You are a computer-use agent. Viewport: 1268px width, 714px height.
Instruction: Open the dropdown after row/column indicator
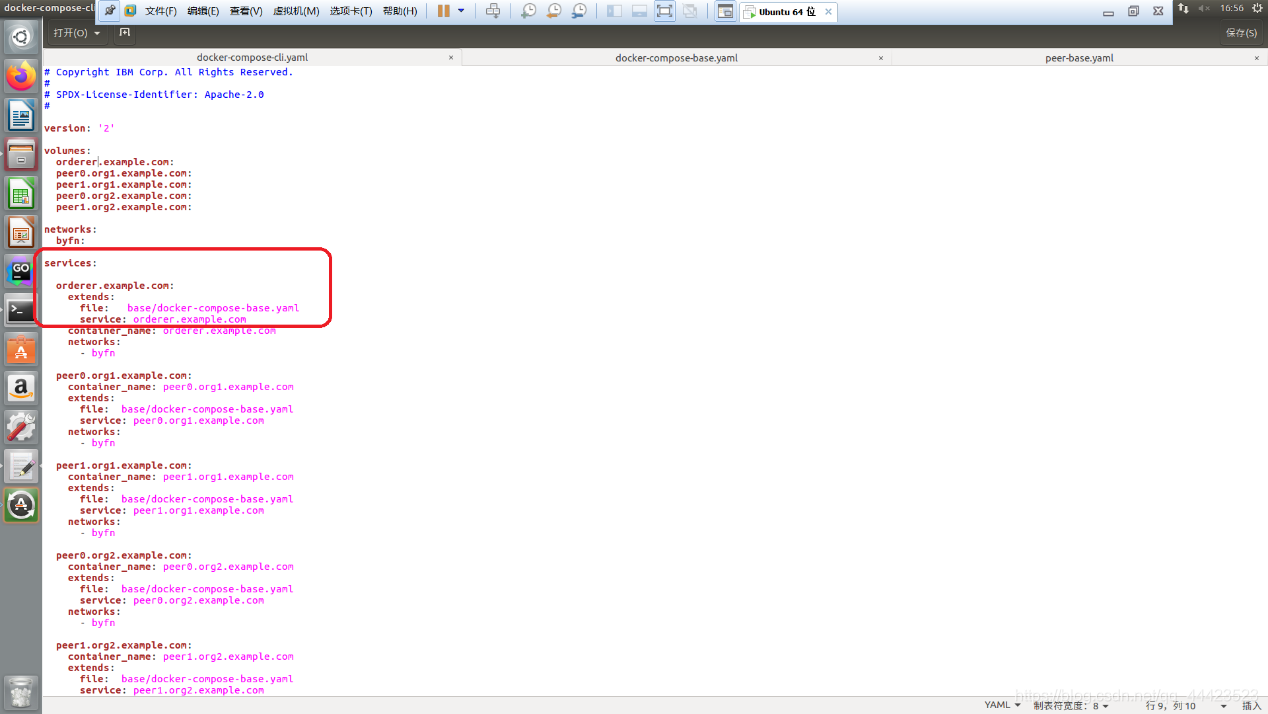1224,706
